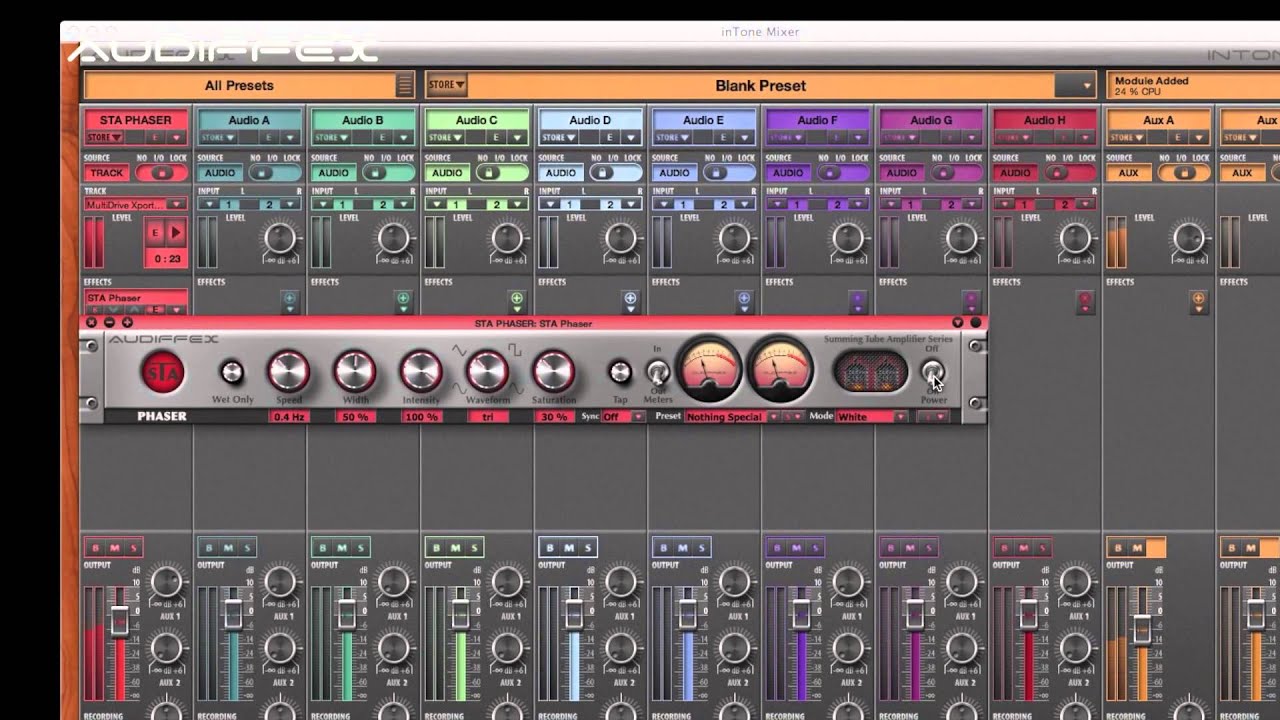Screen dimensions: 1280x720
Task: Flip the In/Out Meters switch on the phaser
Action: pos(657,372)
